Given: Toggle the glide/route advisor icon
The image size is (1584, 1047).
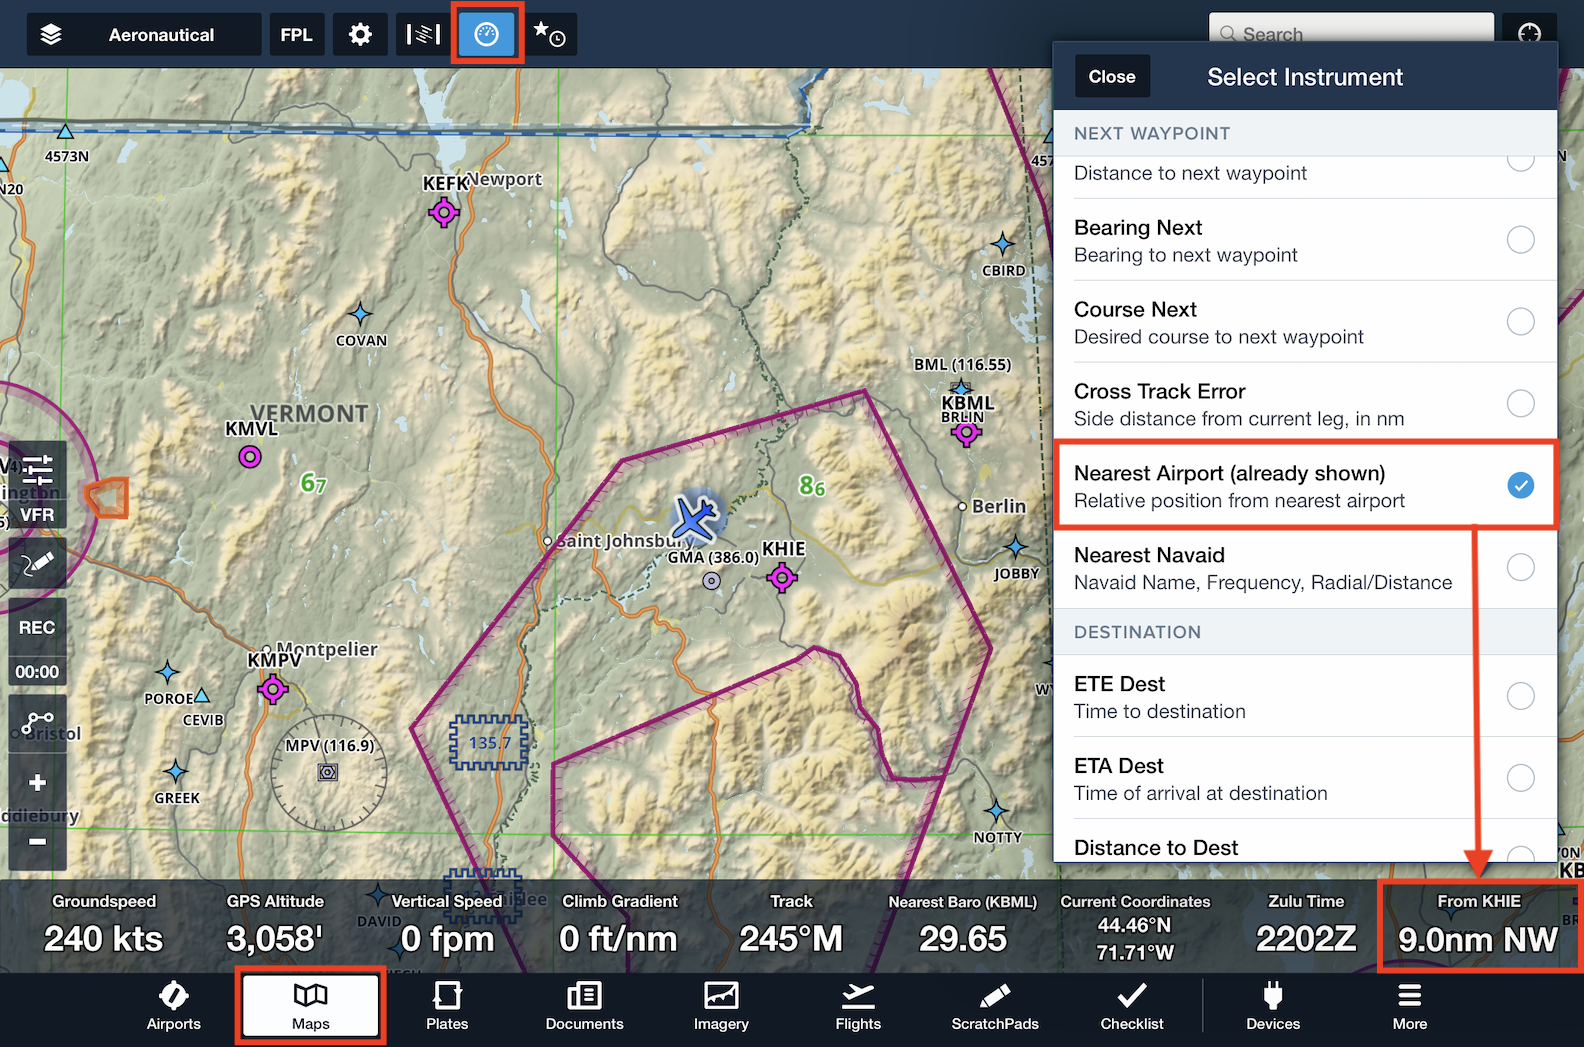Looking at the screenshot, I should point(423,35).
